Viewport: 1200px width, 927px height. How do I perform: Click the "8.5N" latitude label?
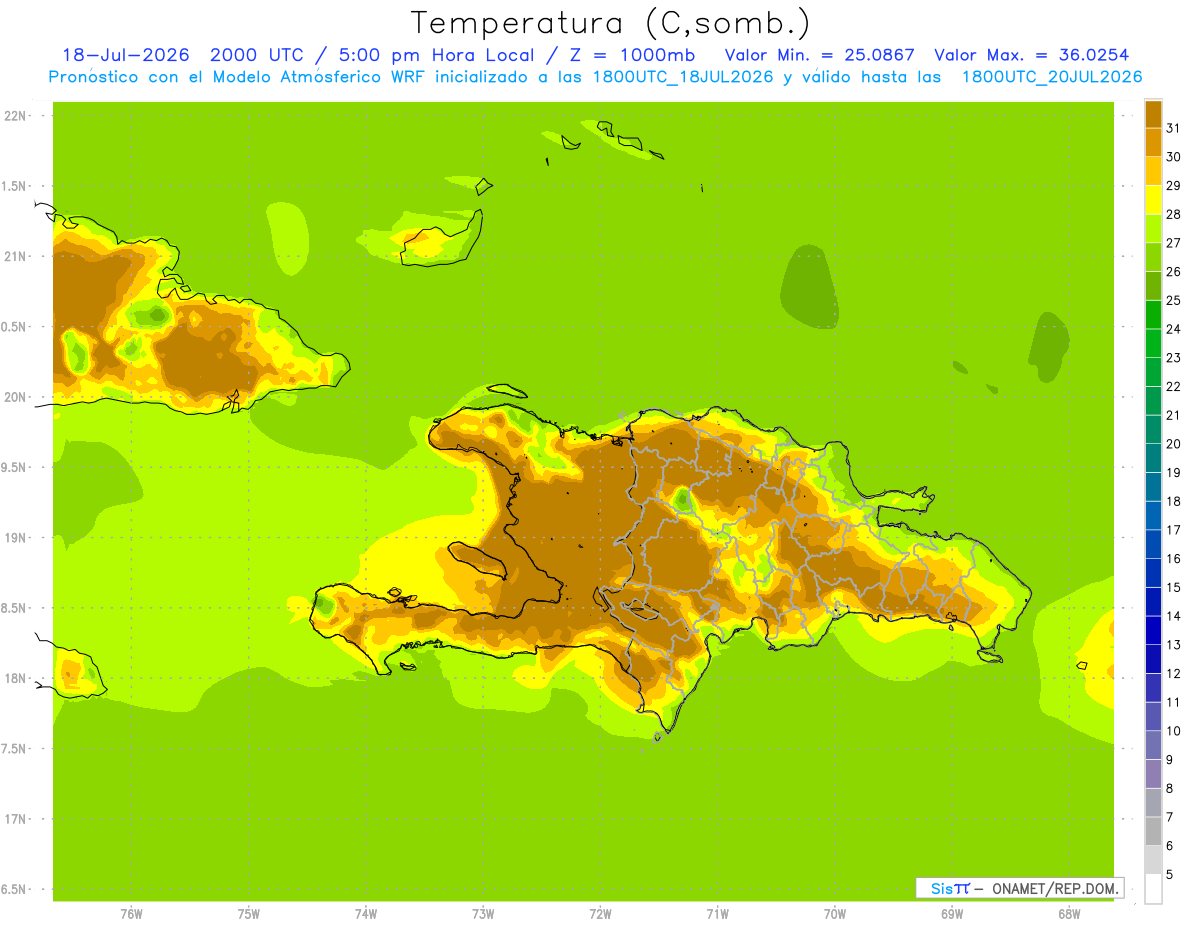13,608
